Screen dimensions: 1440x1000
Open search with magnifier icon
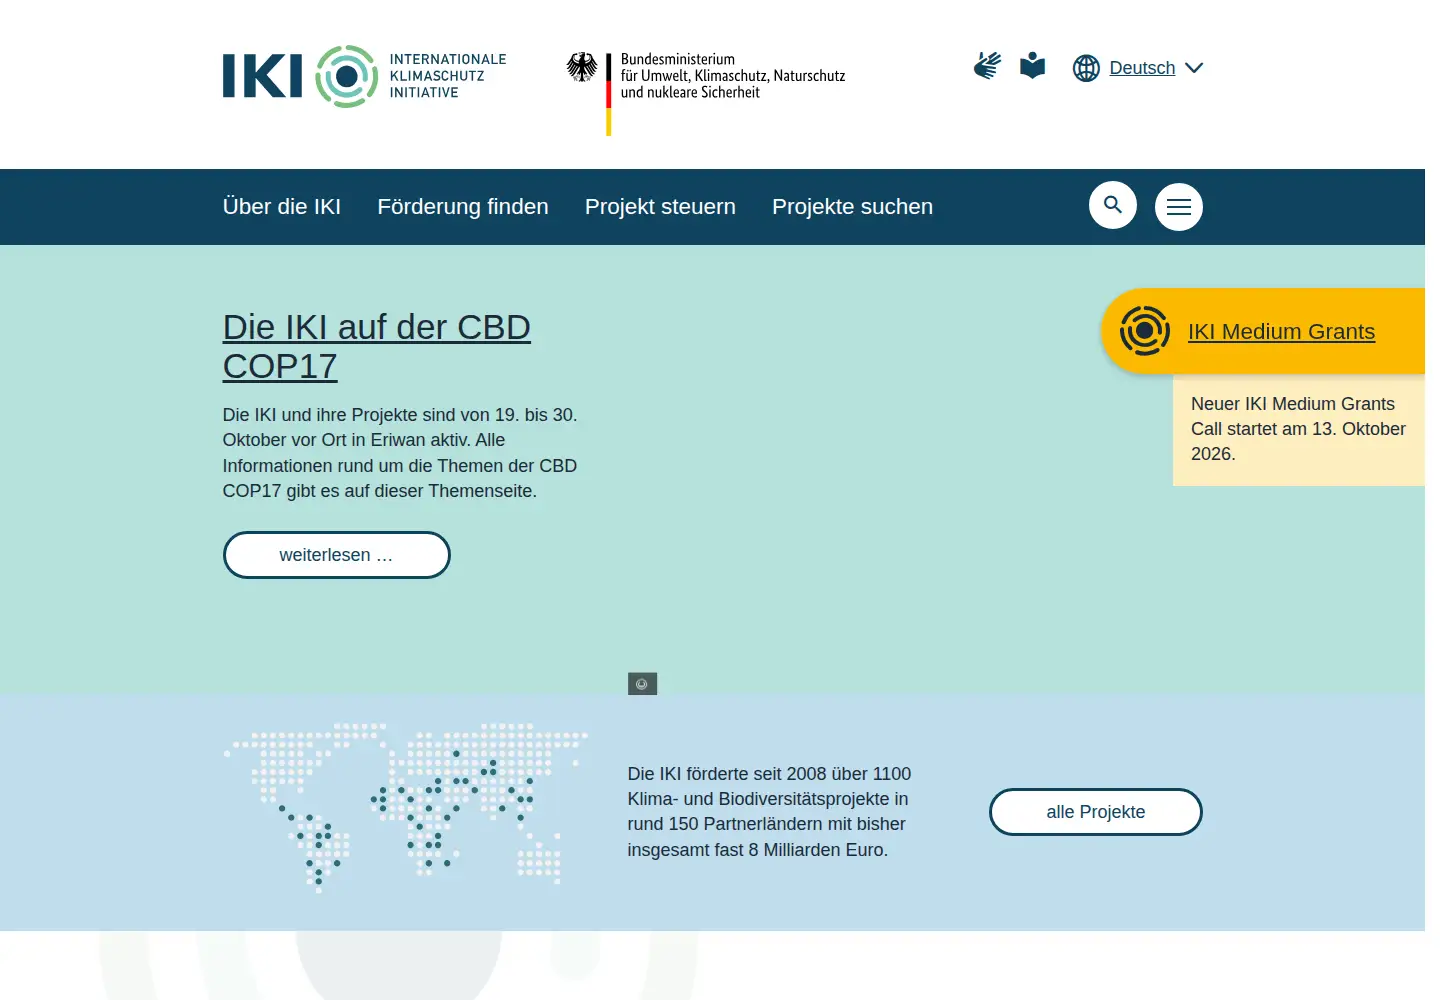[1113, 205]
